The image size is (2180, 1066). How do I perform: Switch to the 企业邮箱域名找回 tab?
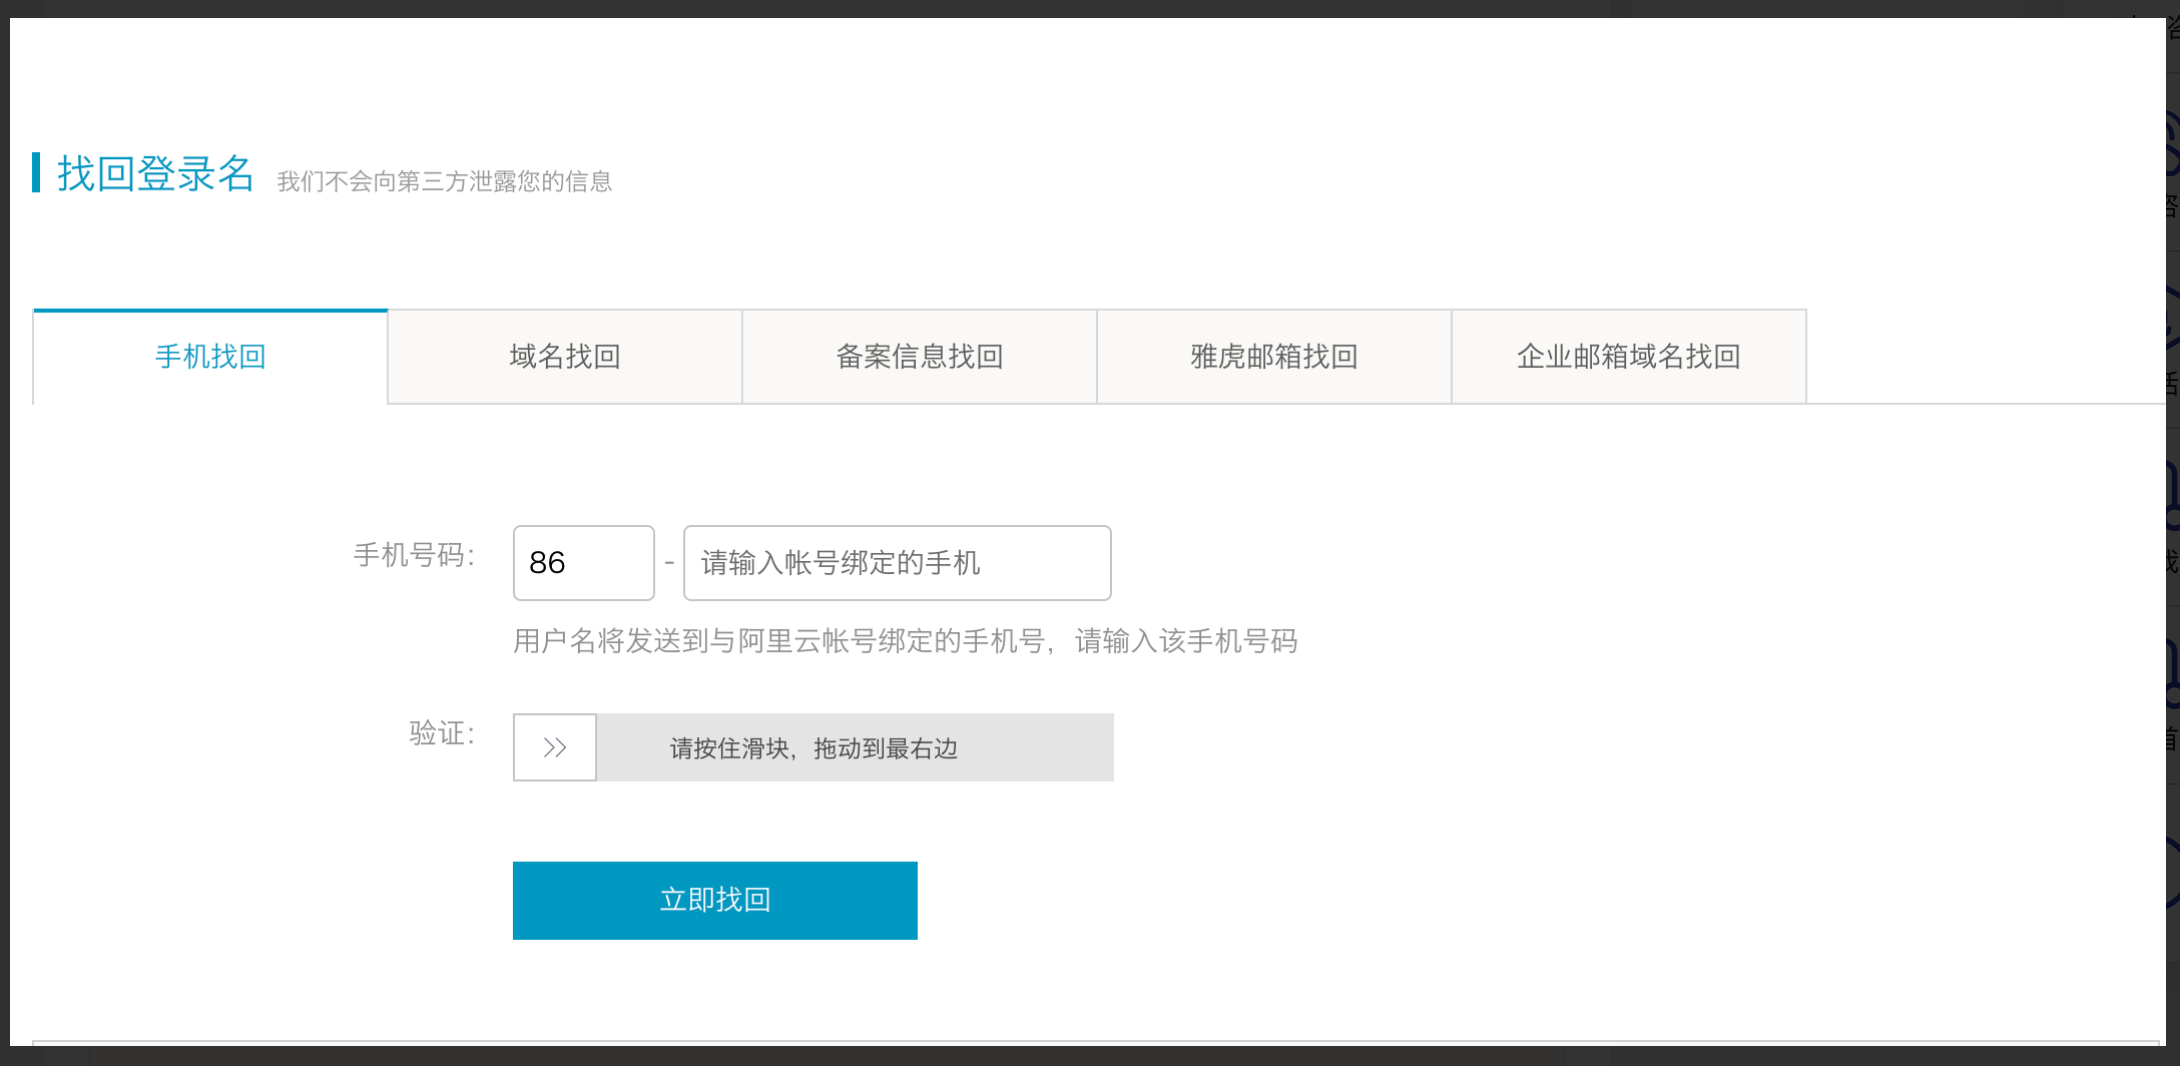click(x=1628, y=356)
